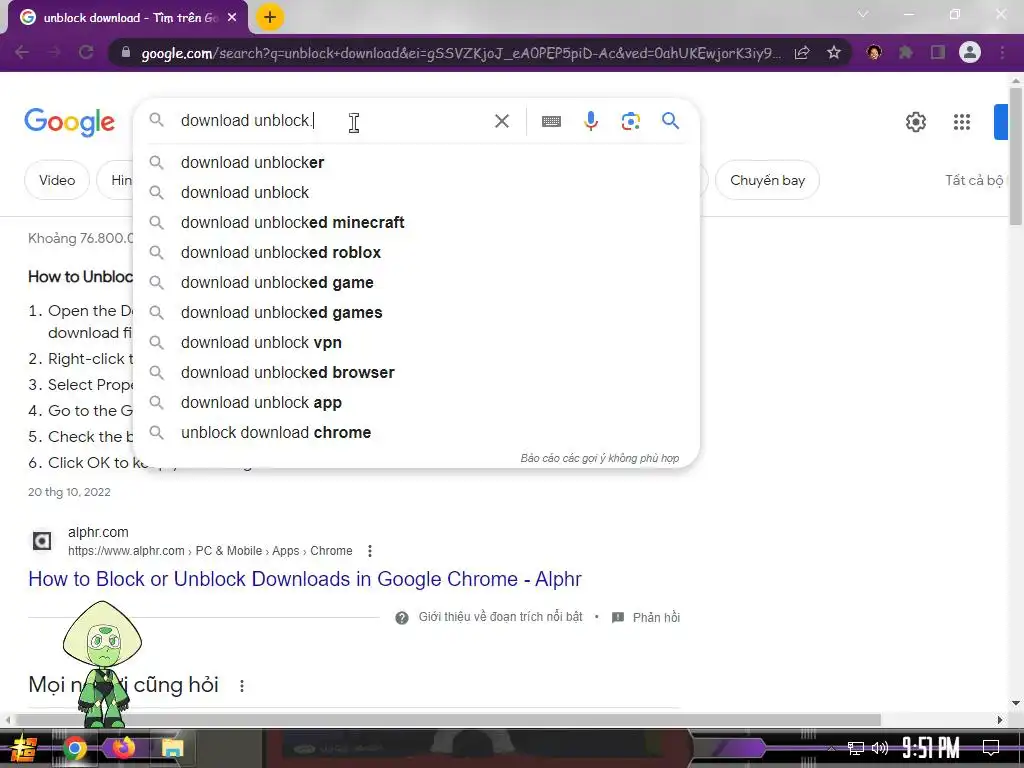
Task: Open the tab search dropdown chevron
Action: (863, 14)
